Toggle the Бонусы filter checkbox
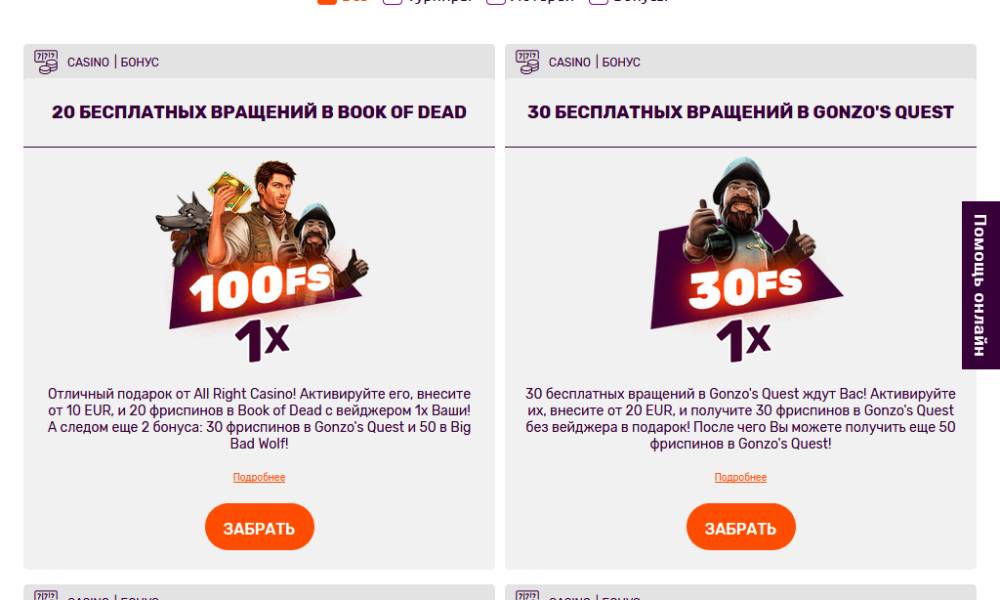The width and height of the screenshot is (1000, 600). tap(598, 2)
